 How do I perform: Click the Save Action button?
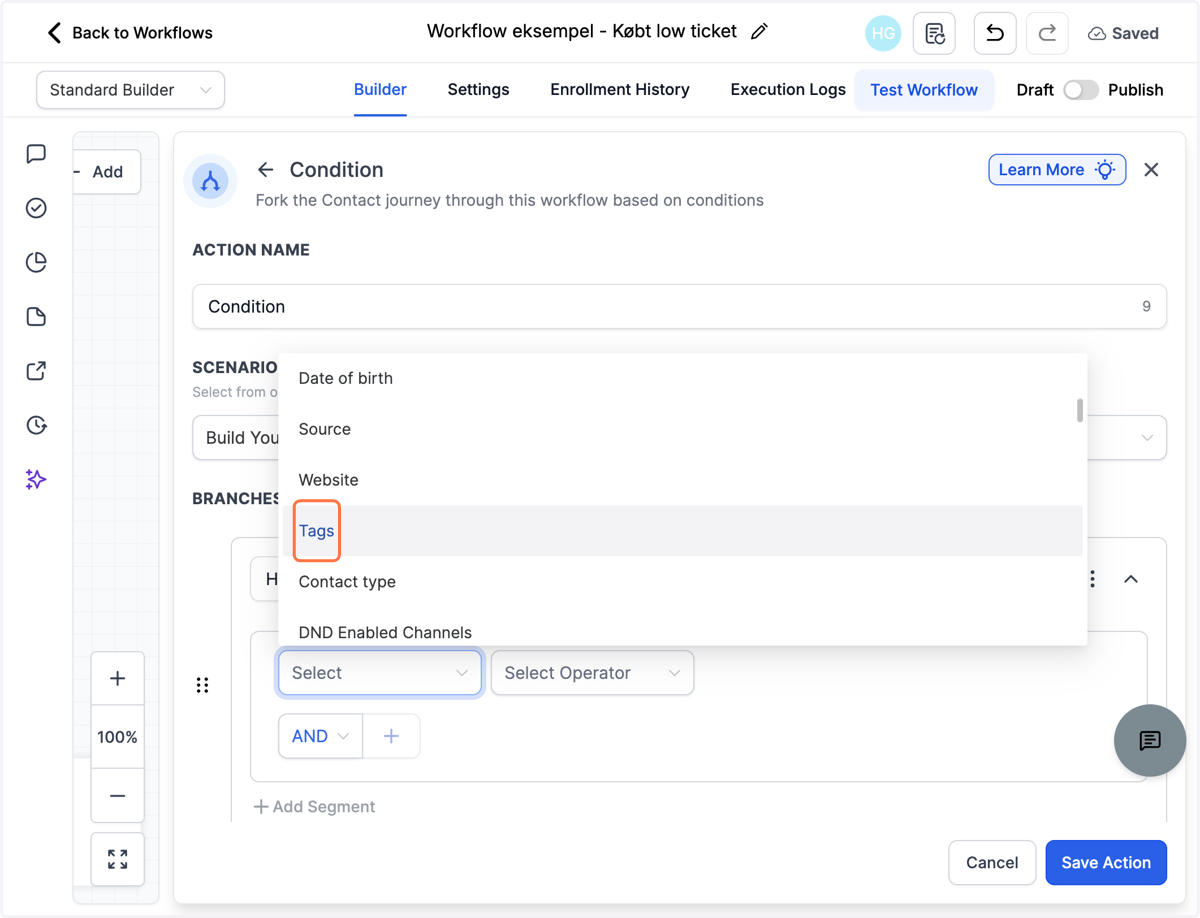[x=1106, y=862]
